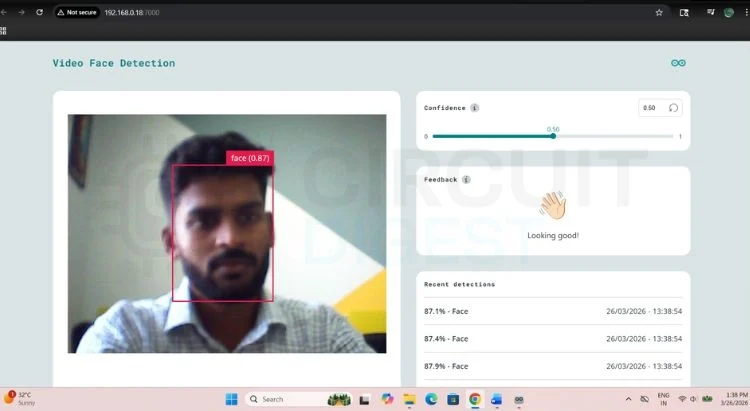Image resolution: width=750 pixels, height=411 pixels.
Task: Click the face (0.87) detection label
Action: coord(250,158)
